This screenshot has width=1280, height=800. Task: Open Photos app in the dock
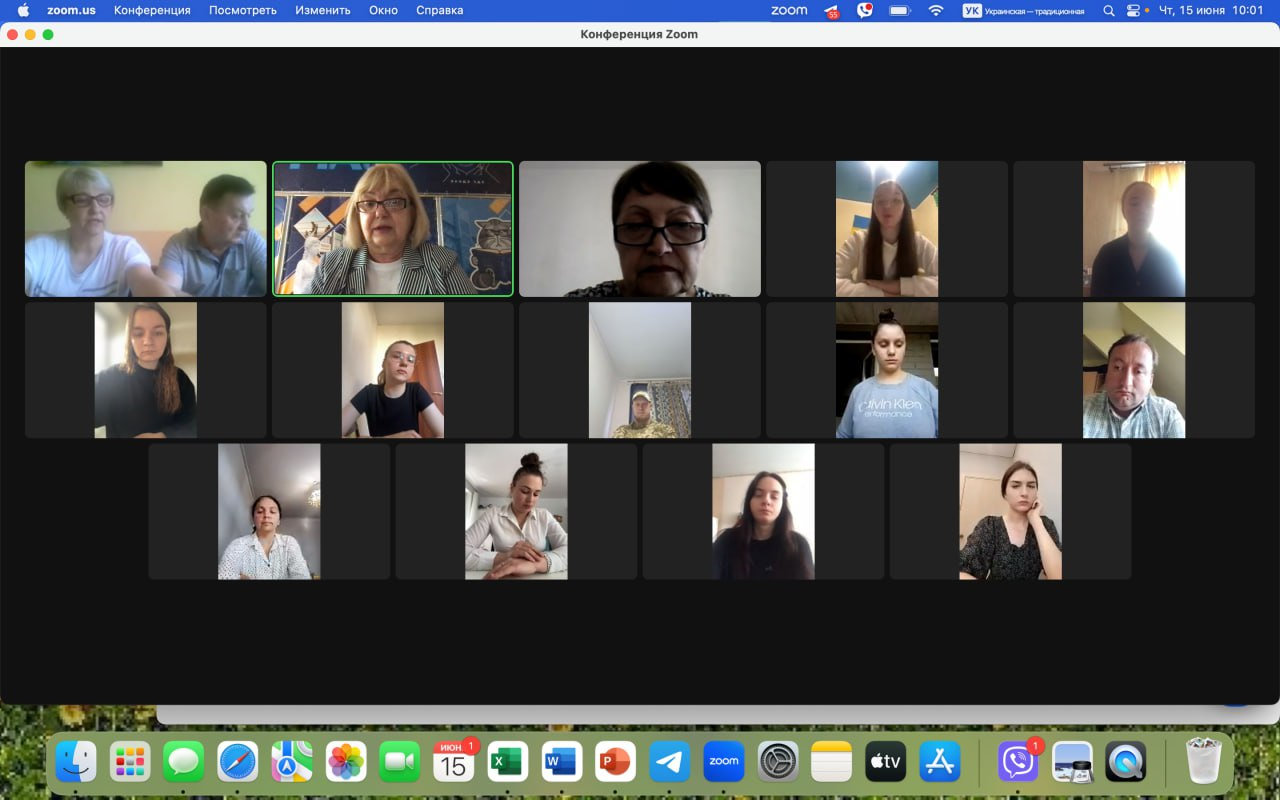(346, 762)
